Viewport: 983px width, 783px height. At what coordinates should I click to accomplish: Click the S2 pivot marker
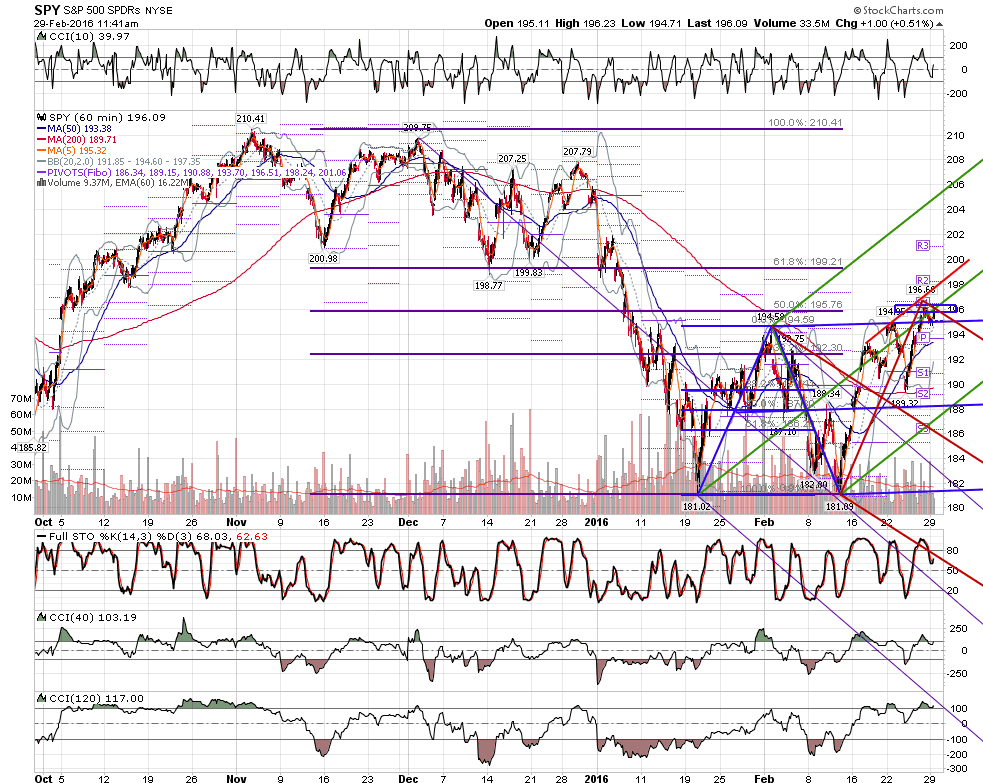[922, 393]
